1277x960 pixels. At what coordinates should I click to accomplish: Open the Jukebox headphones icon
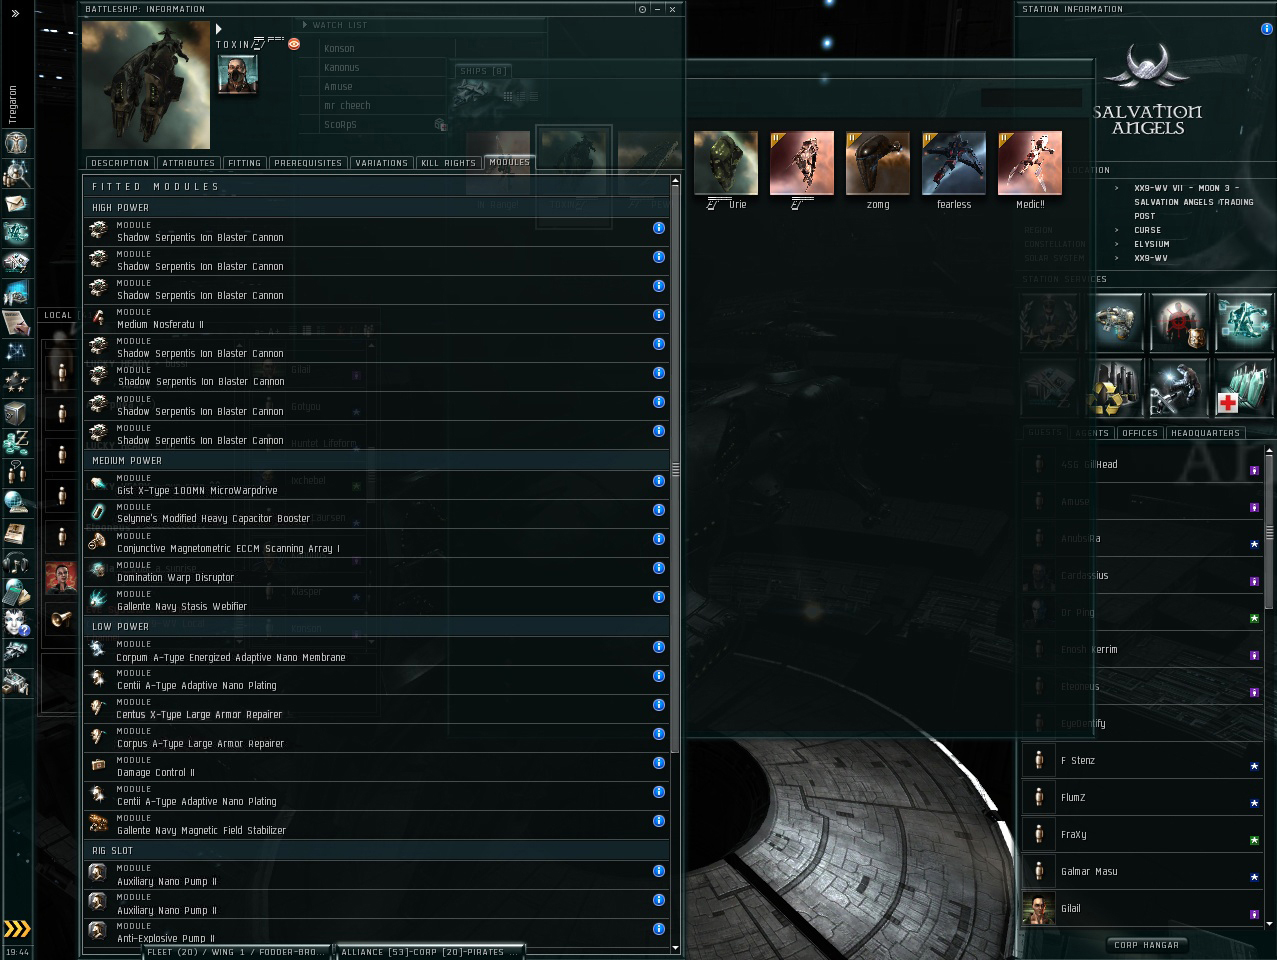pos(15,561)
